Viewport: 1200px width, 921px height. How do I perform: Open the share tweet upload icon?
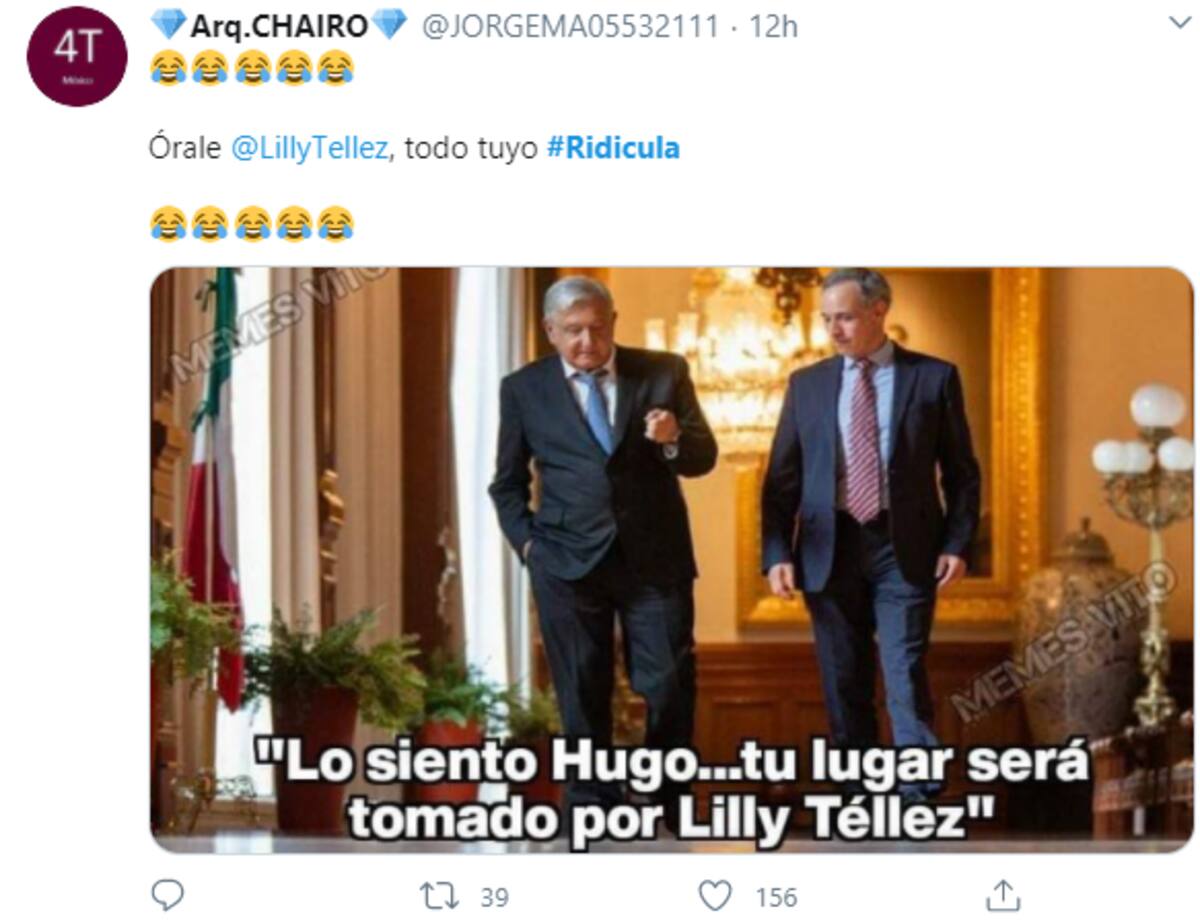pos(1003,895)
